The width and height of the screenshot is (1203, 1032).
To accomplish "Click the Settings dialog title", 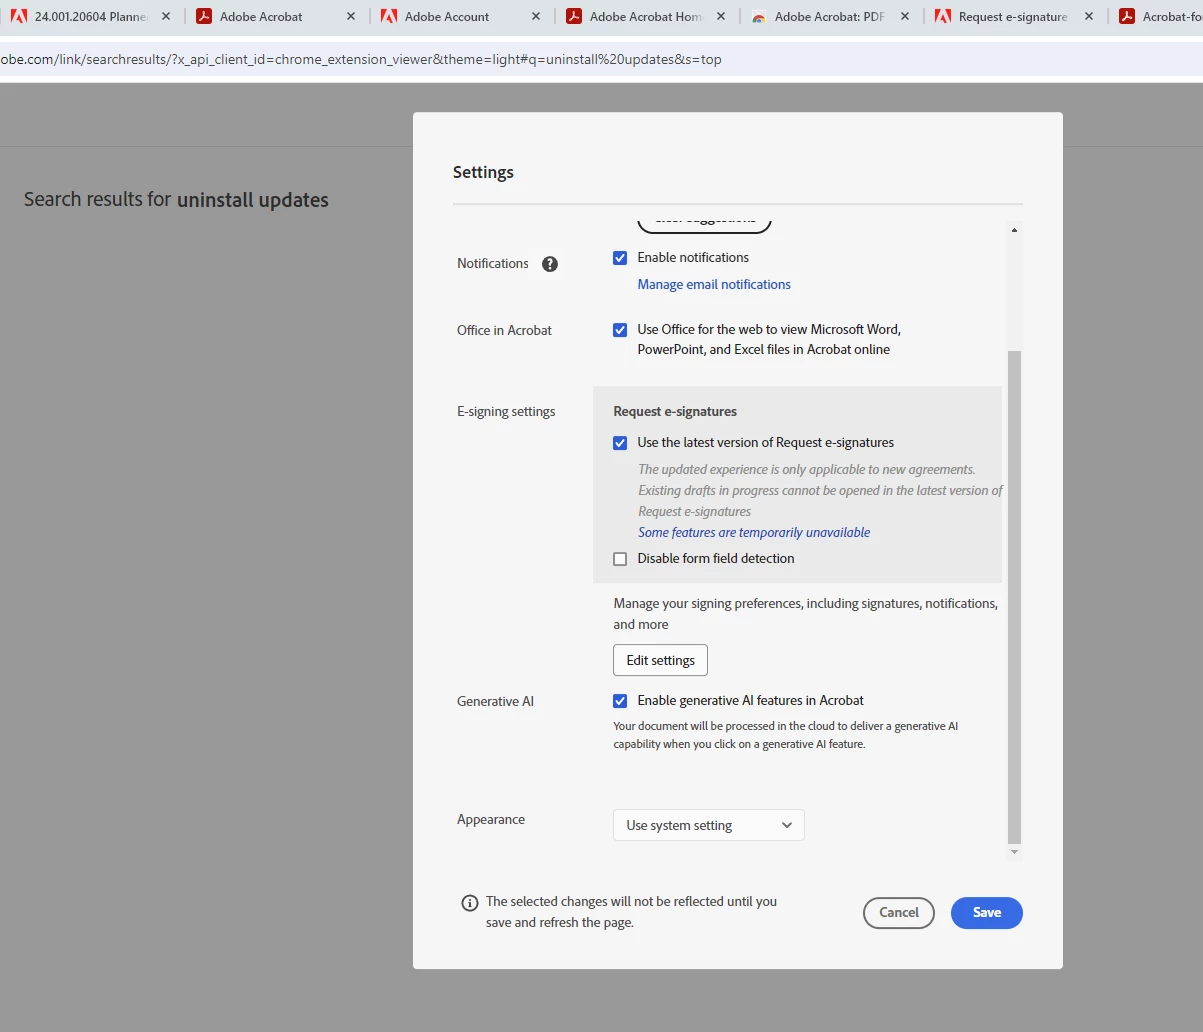I will 483,172.
